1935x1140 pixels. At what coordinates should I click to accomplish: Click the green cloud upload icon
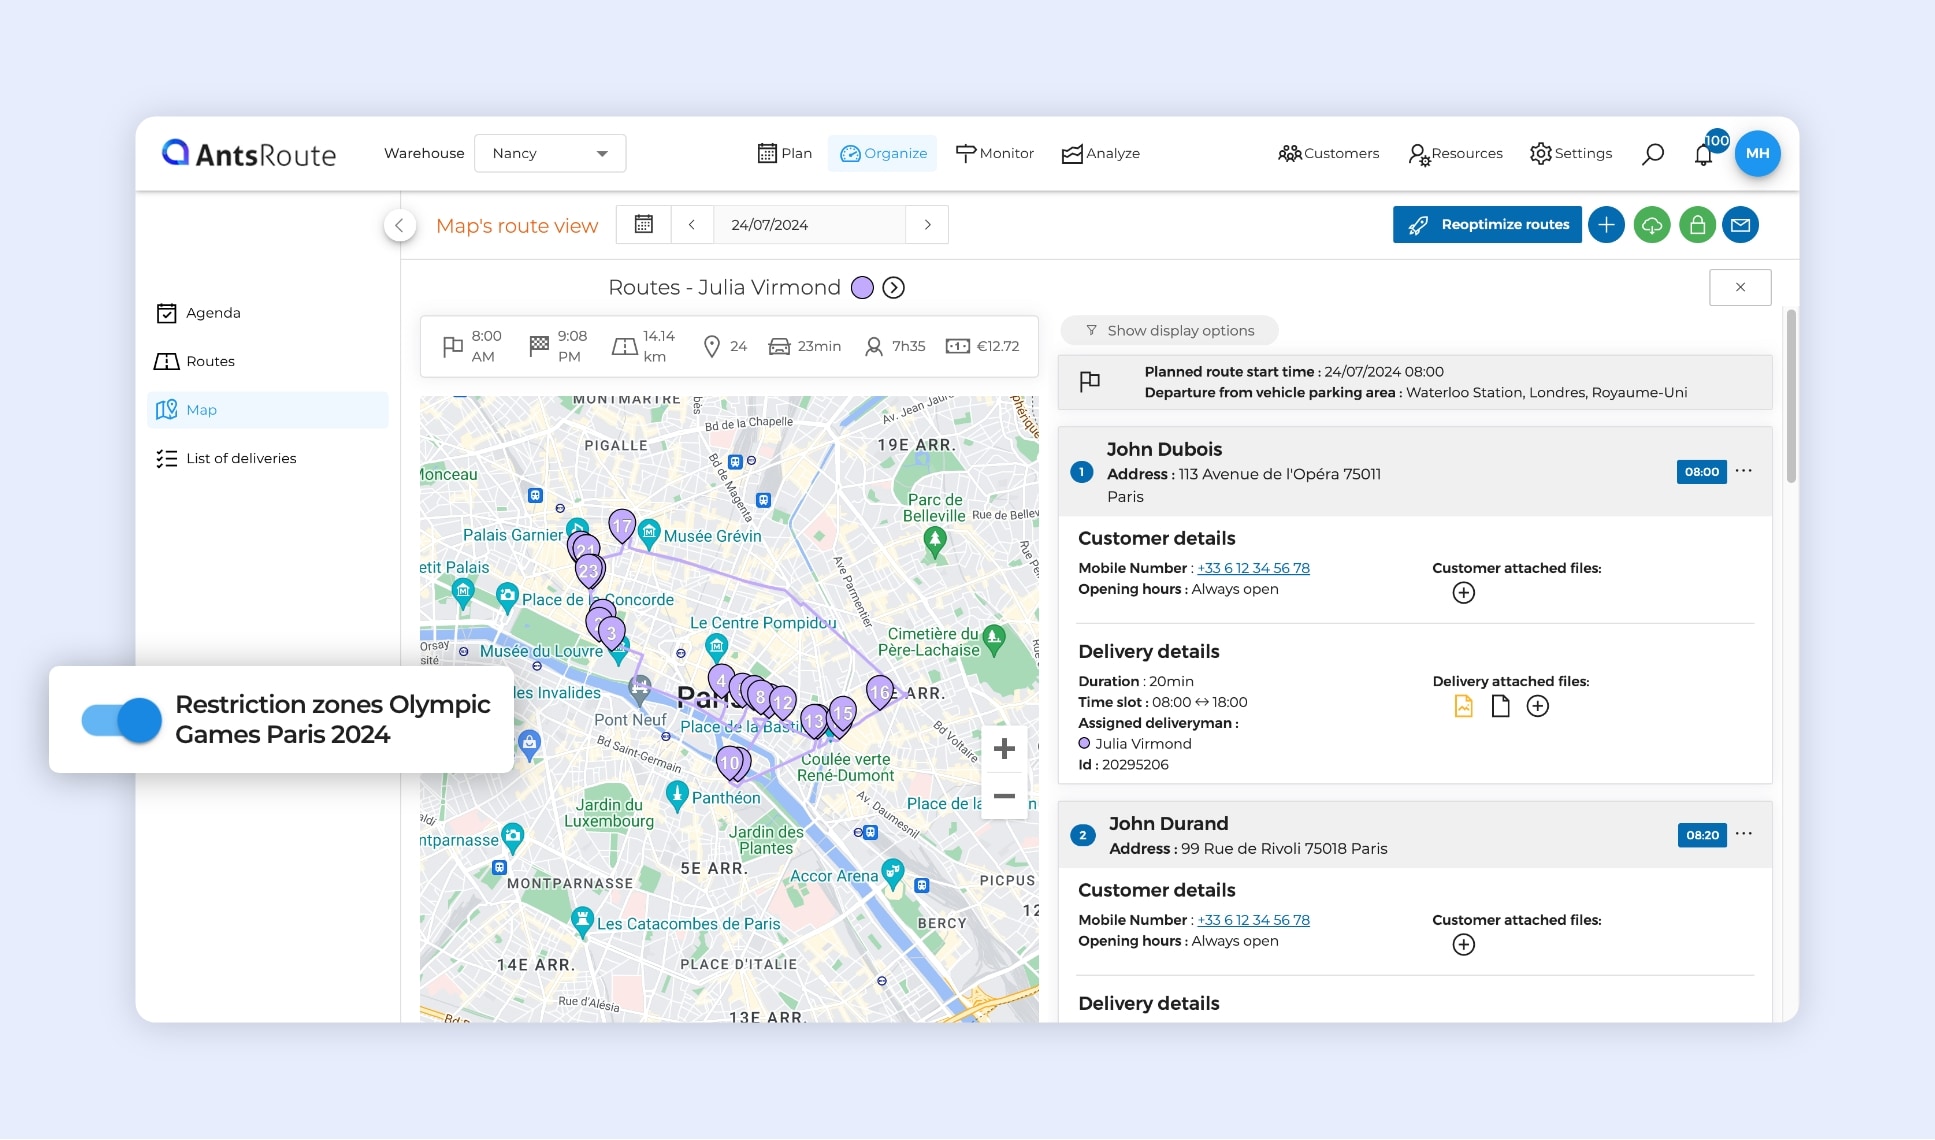[1652, 225]
